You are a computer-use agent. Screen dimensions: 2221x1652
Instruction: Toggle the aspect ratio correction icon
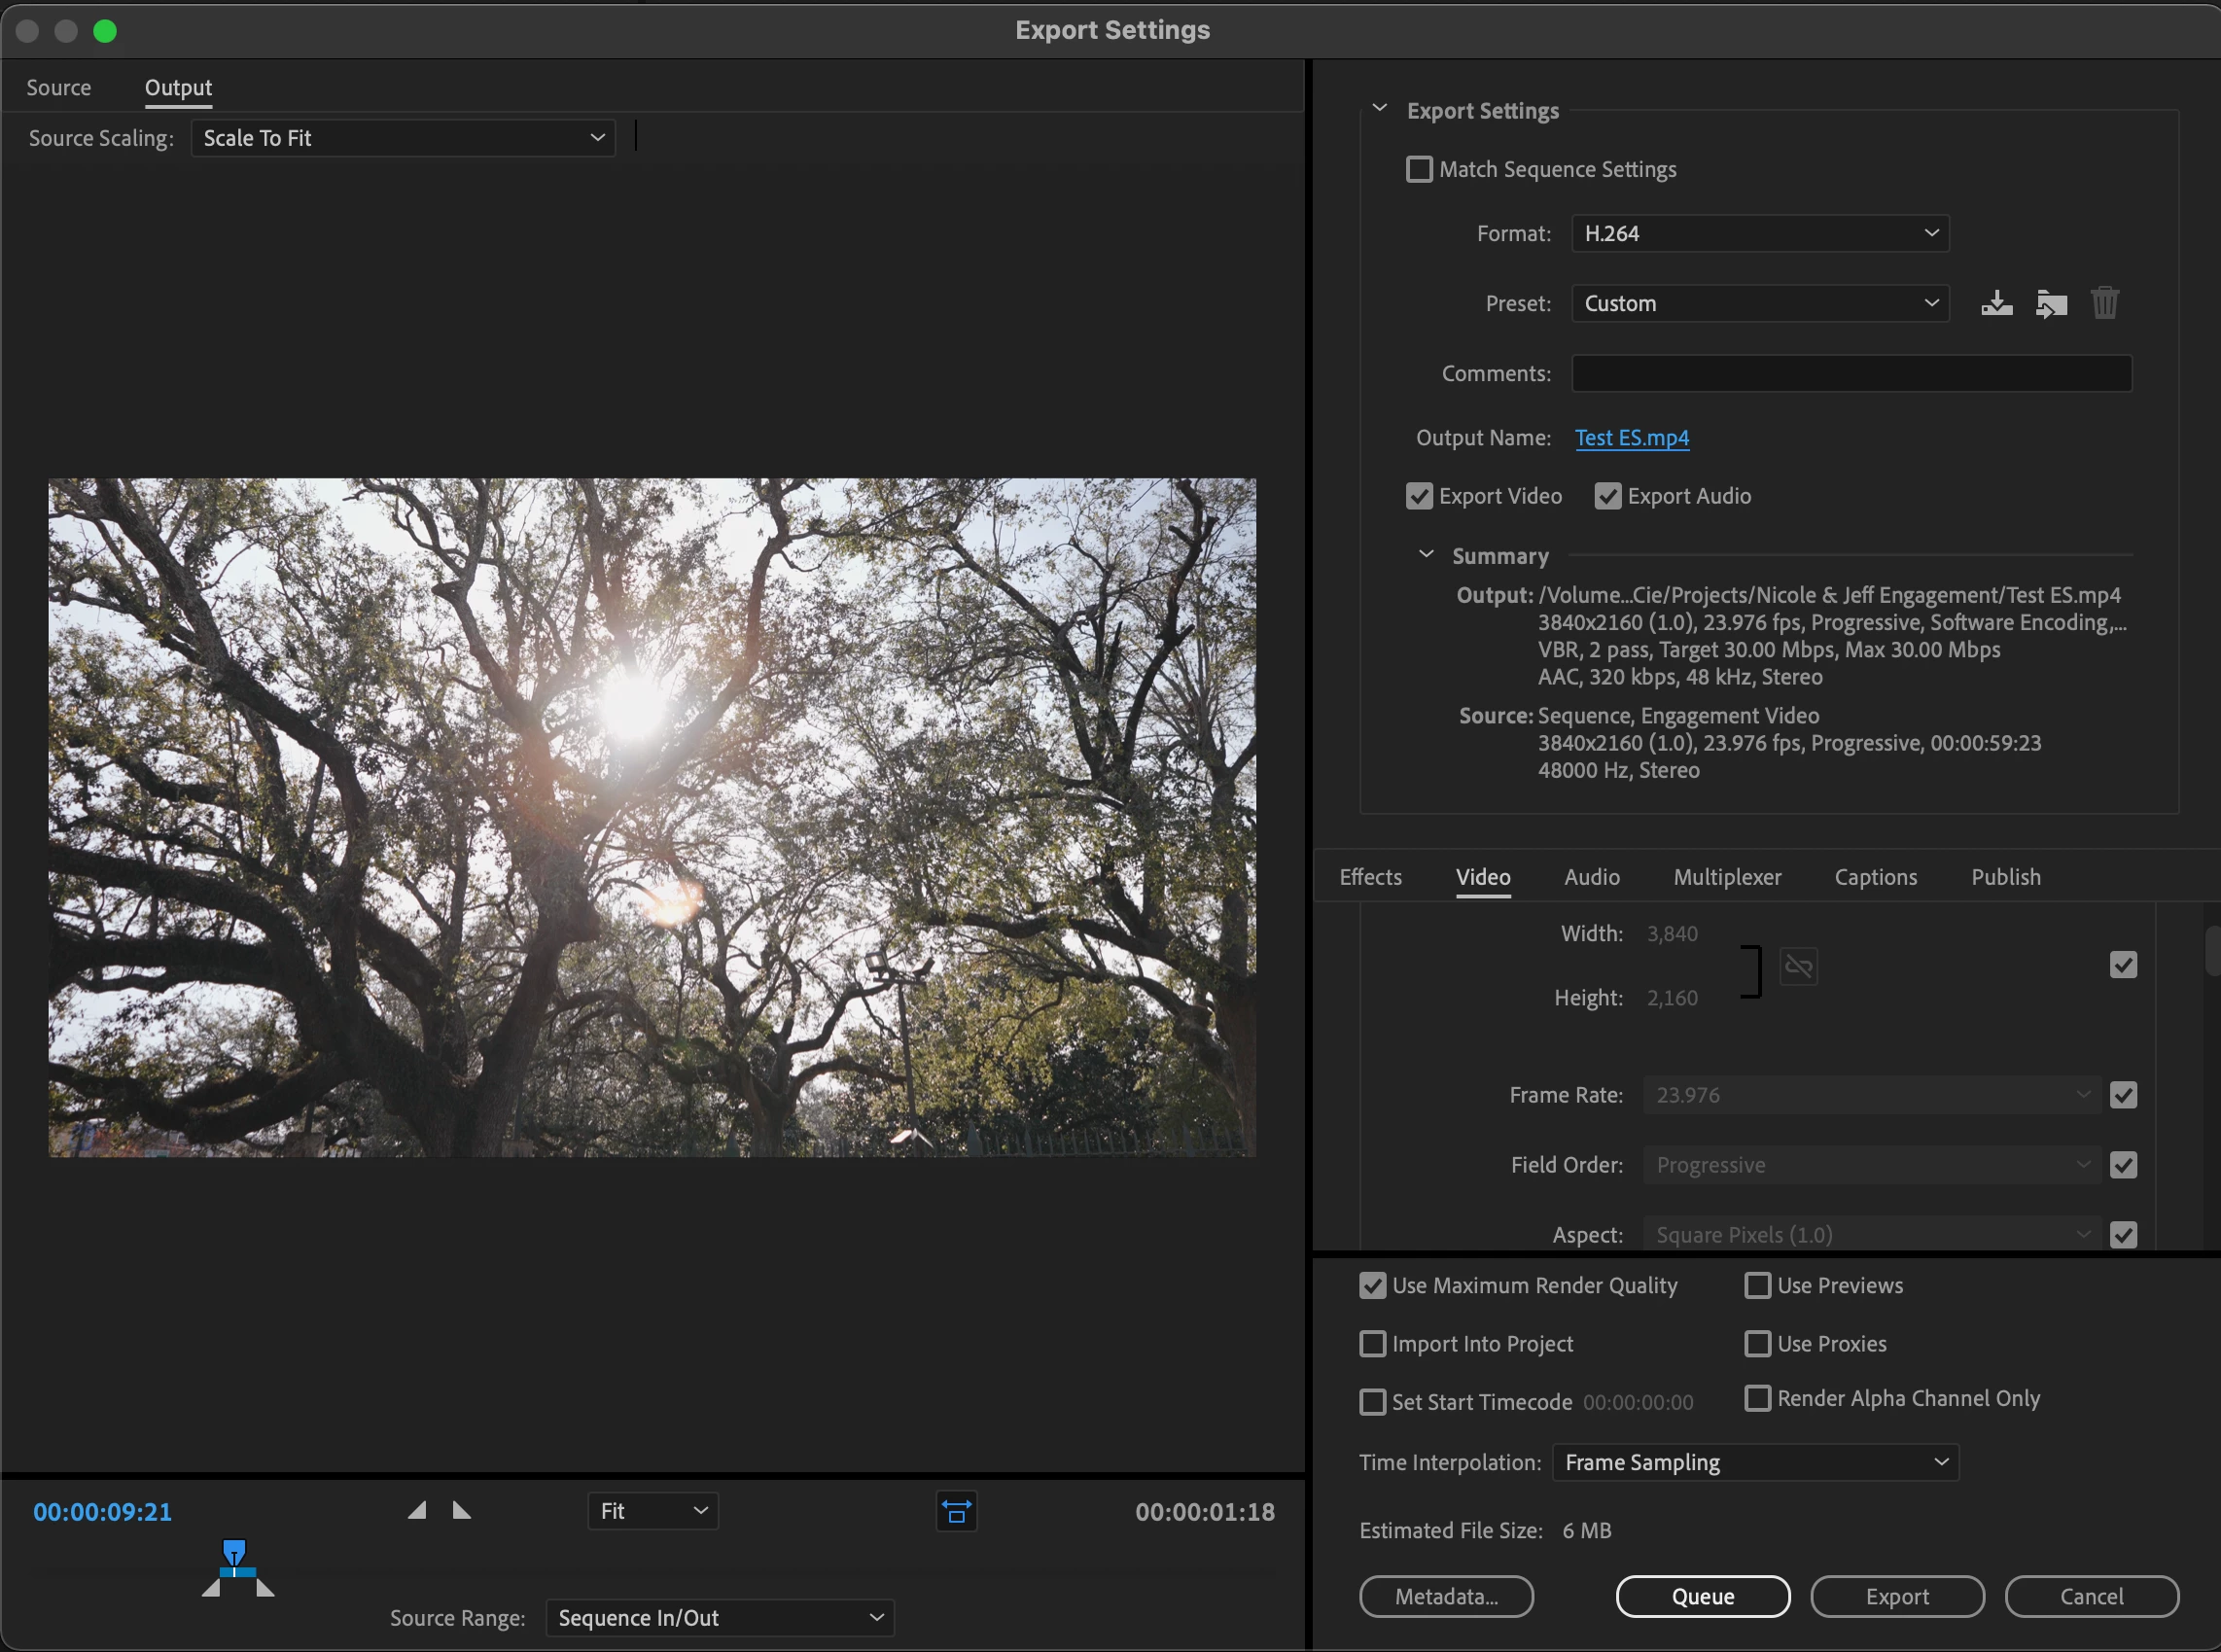pyautogui.click(x=956, y=1511)
